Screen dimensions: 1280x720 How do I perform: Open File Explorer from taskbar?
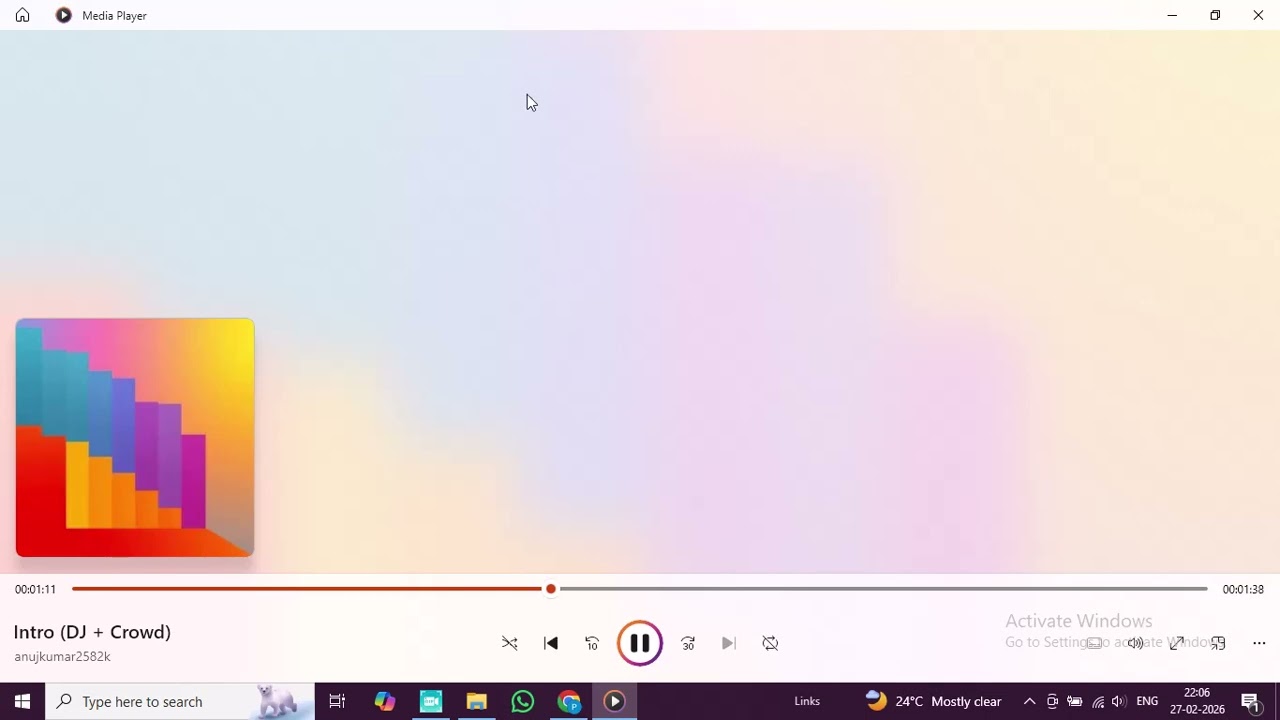pos(476,701)
